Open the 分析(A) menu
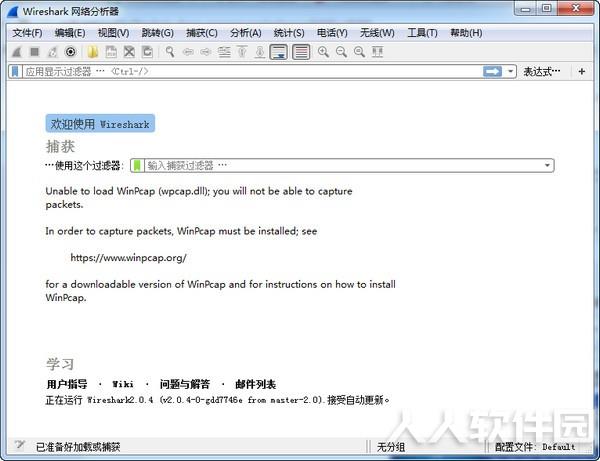This screenshot has width=600, height=461. point(246,33)
